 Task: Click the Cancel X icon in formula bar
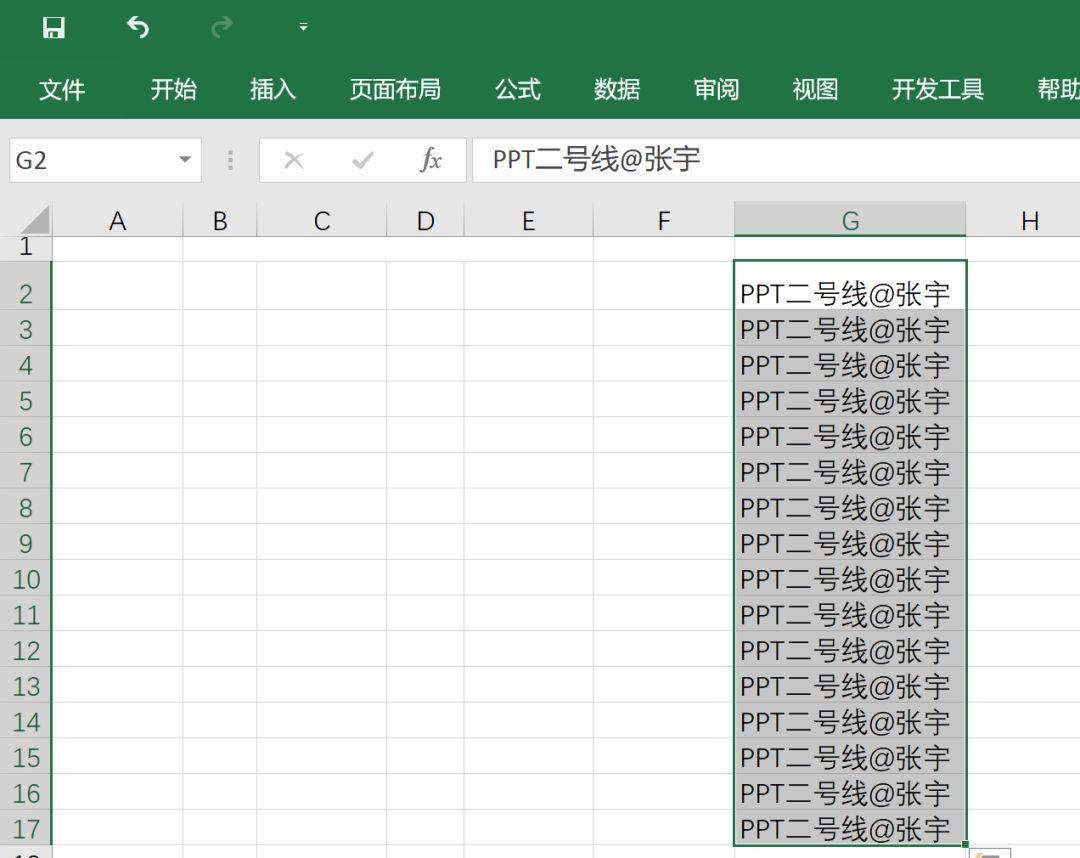pos(294,160)
